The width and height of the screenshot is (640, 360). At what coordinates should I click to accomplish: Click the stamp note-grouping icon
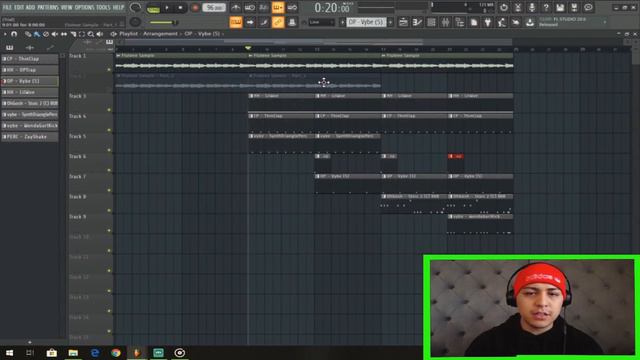(x=292, y=22)
